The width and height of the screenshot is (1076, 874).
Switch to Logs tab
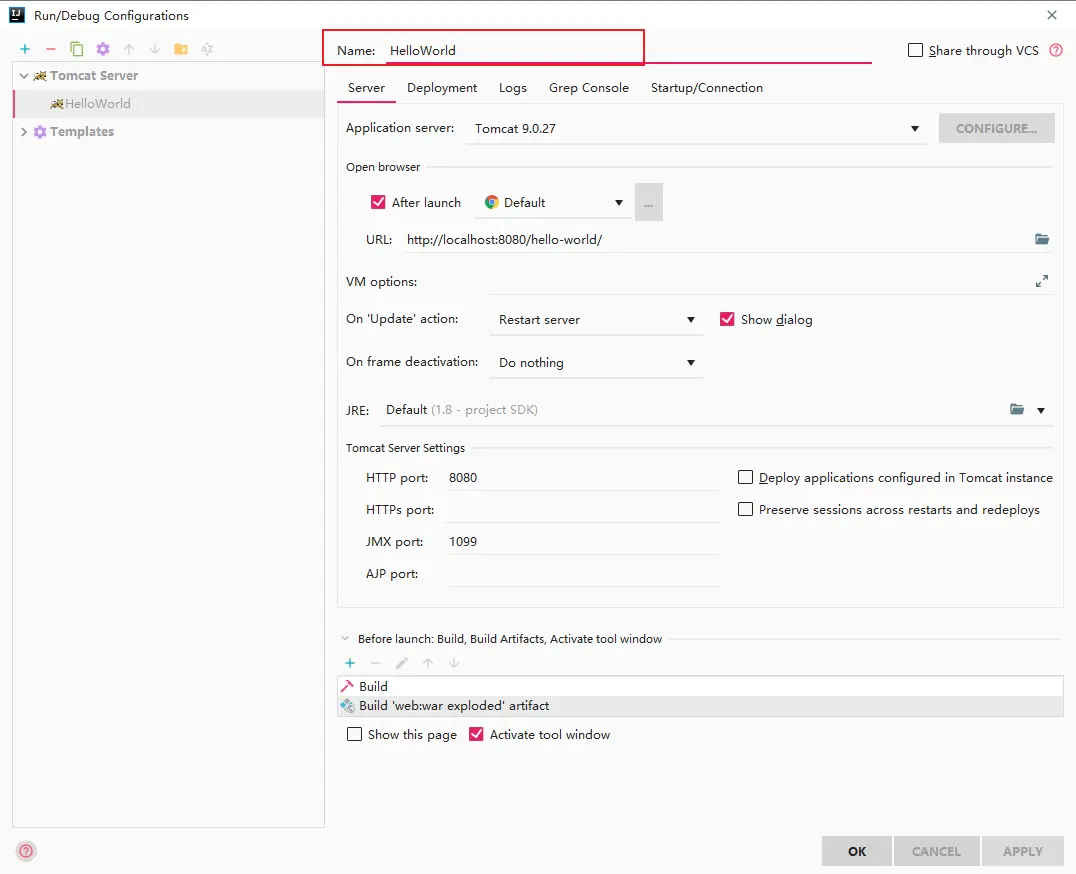point(513,88)
